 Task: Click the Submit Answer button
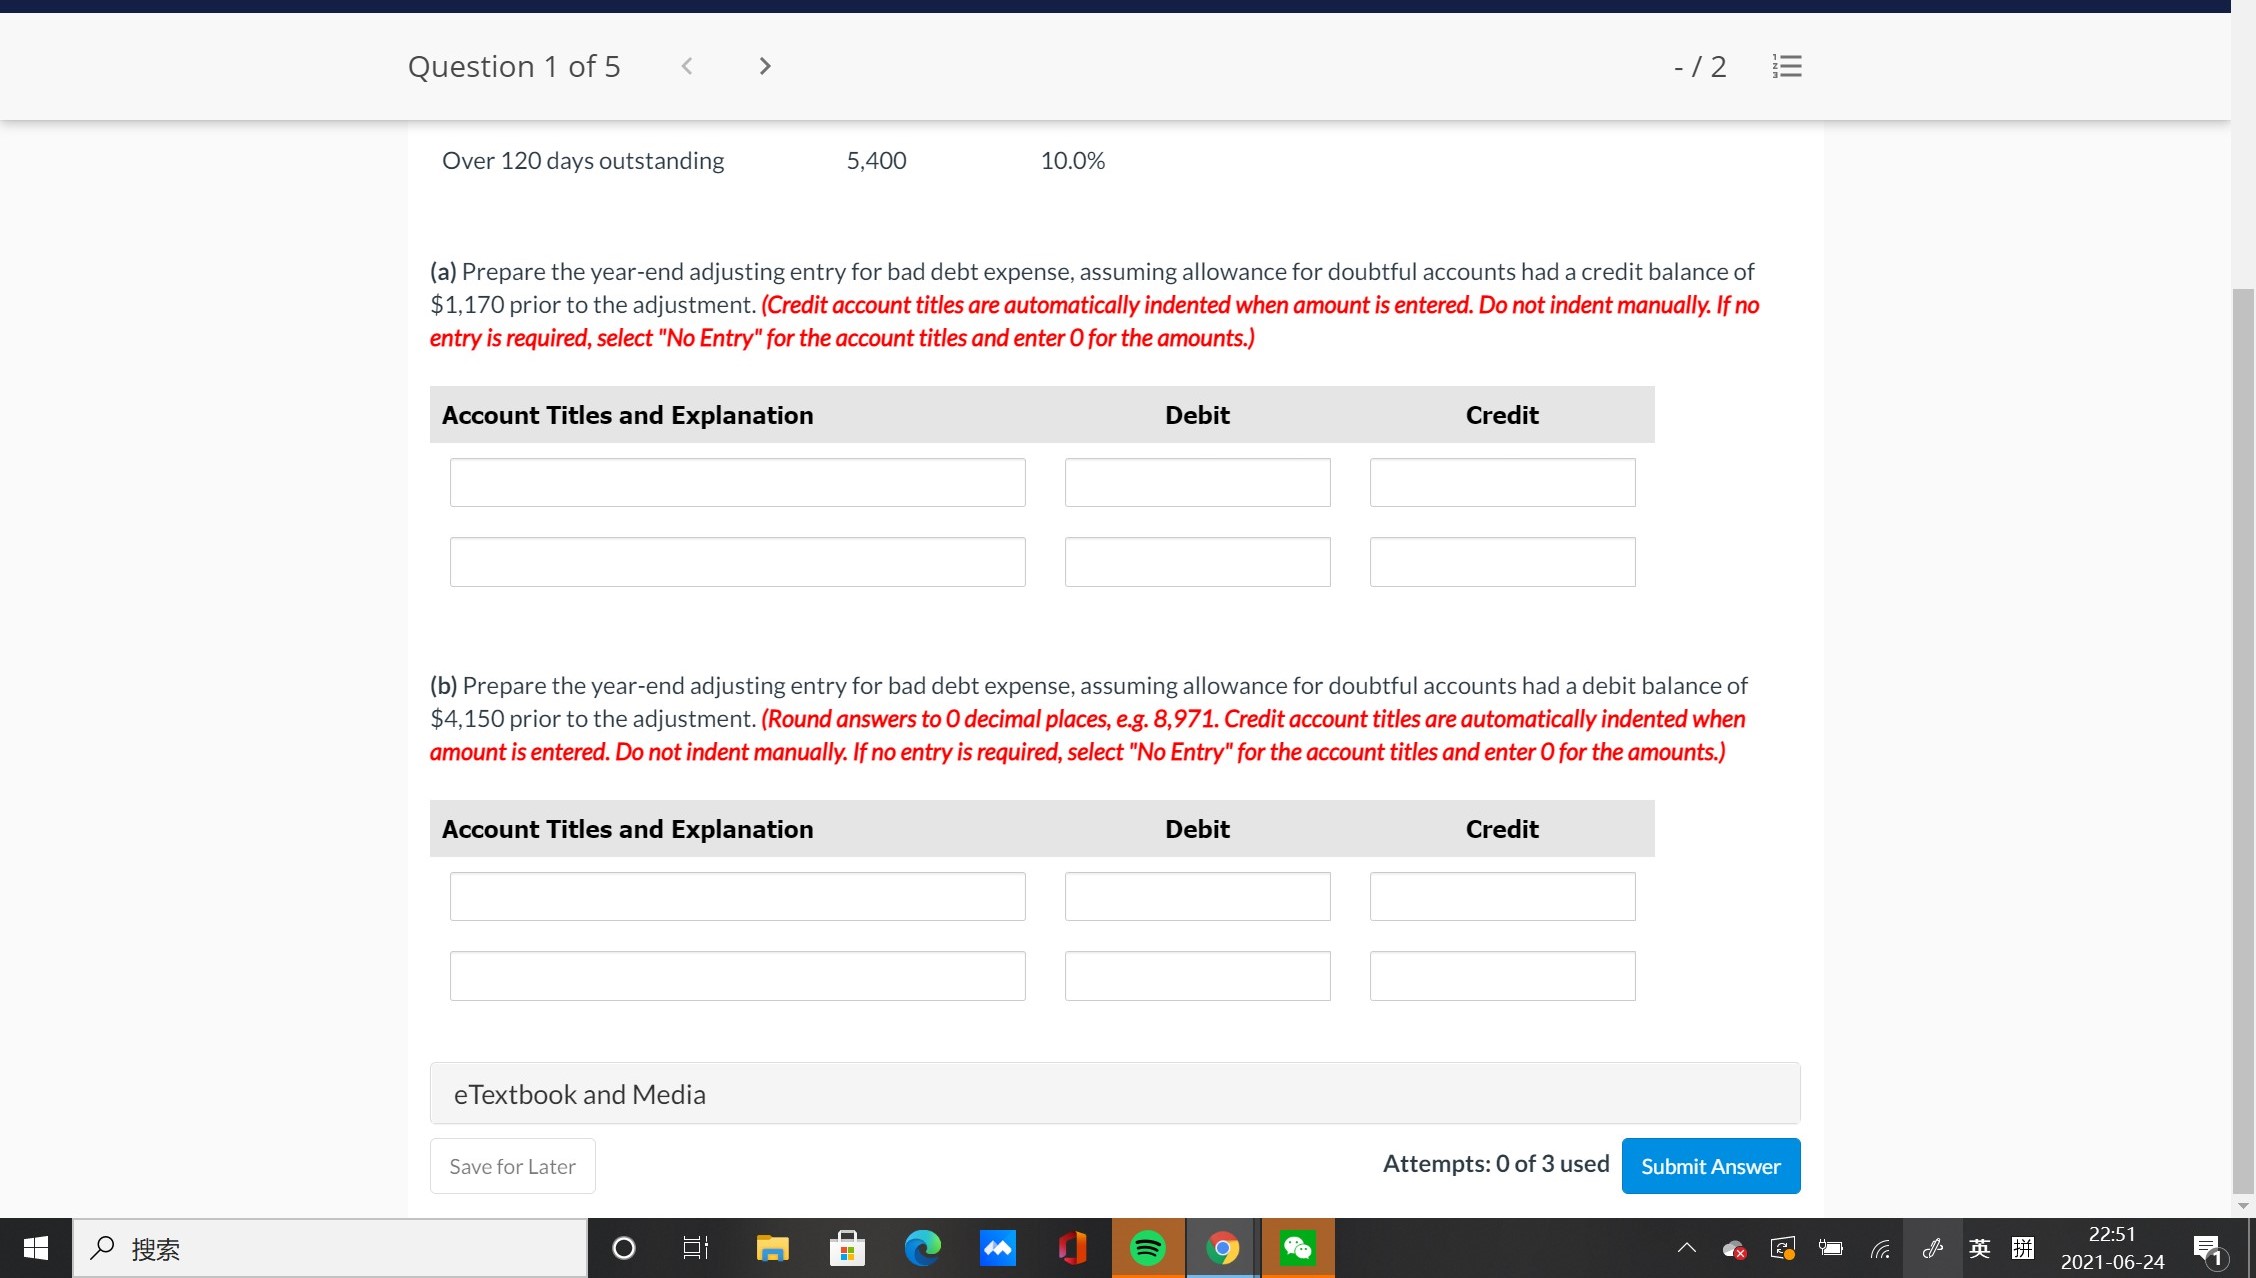click(1710, 1166)
